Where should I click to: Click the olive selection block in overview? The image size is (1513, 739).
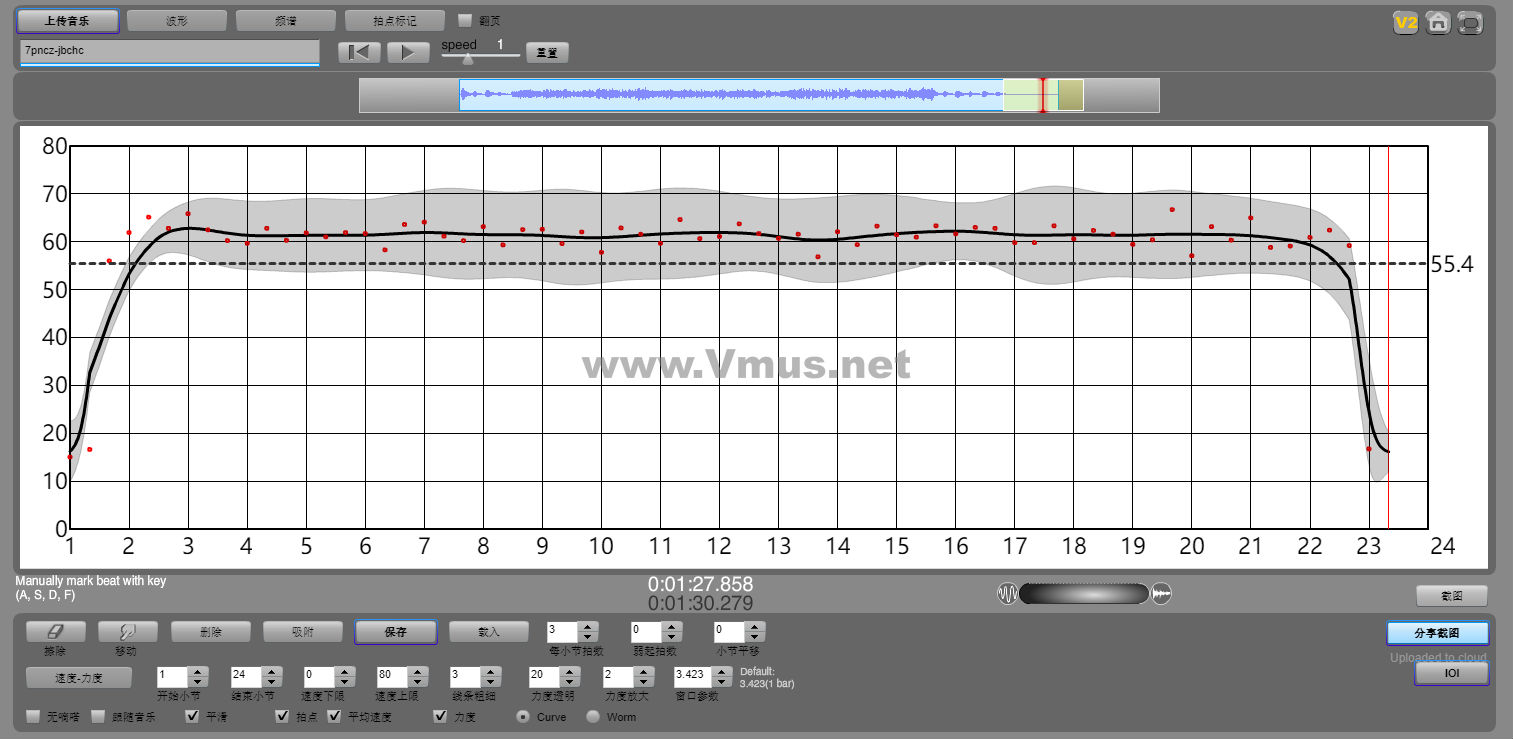coord(1071,95)
